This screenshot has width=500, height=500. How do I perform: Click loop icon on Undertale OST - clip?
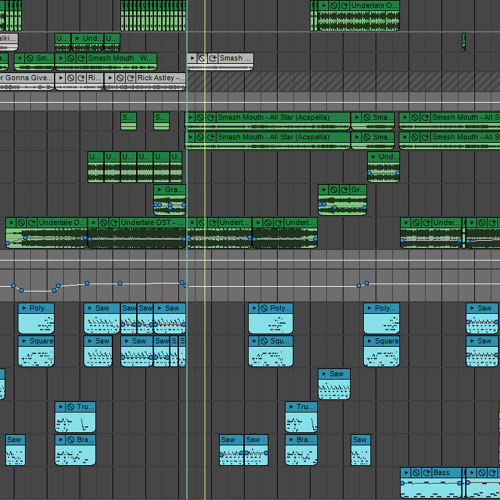(114, 223)
